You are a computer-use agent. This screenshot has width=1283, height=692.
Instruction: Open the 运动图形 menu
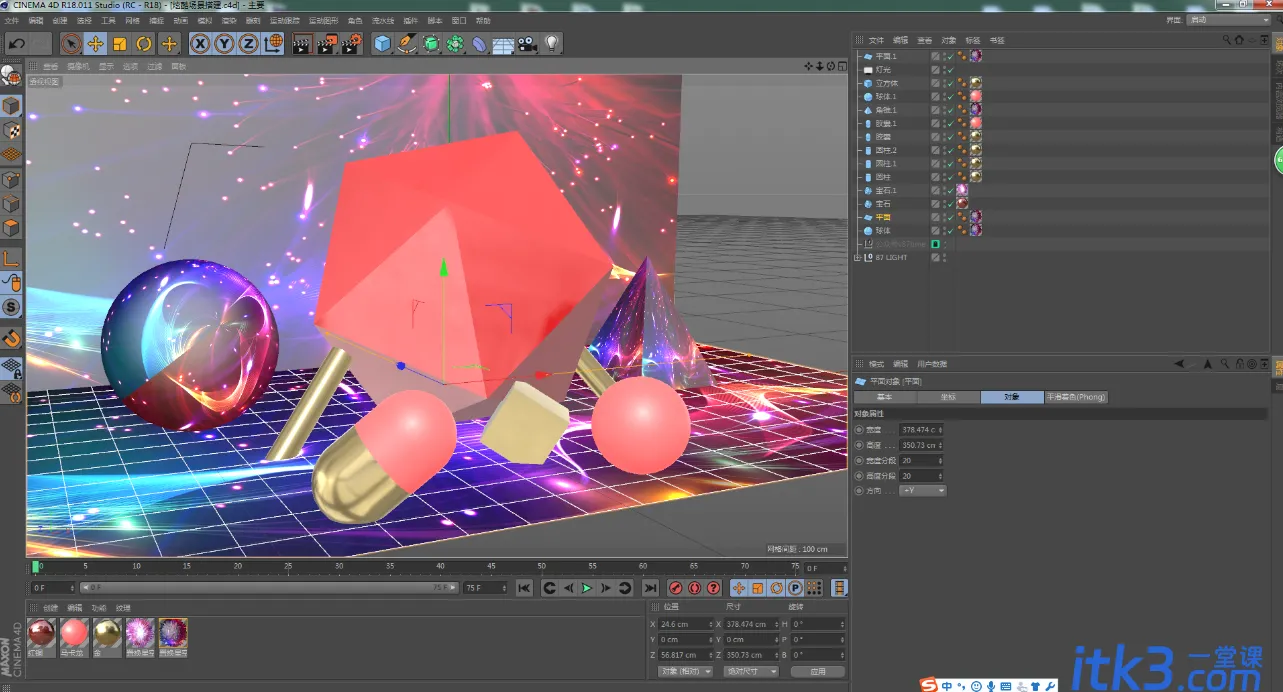tap(323, 20)
